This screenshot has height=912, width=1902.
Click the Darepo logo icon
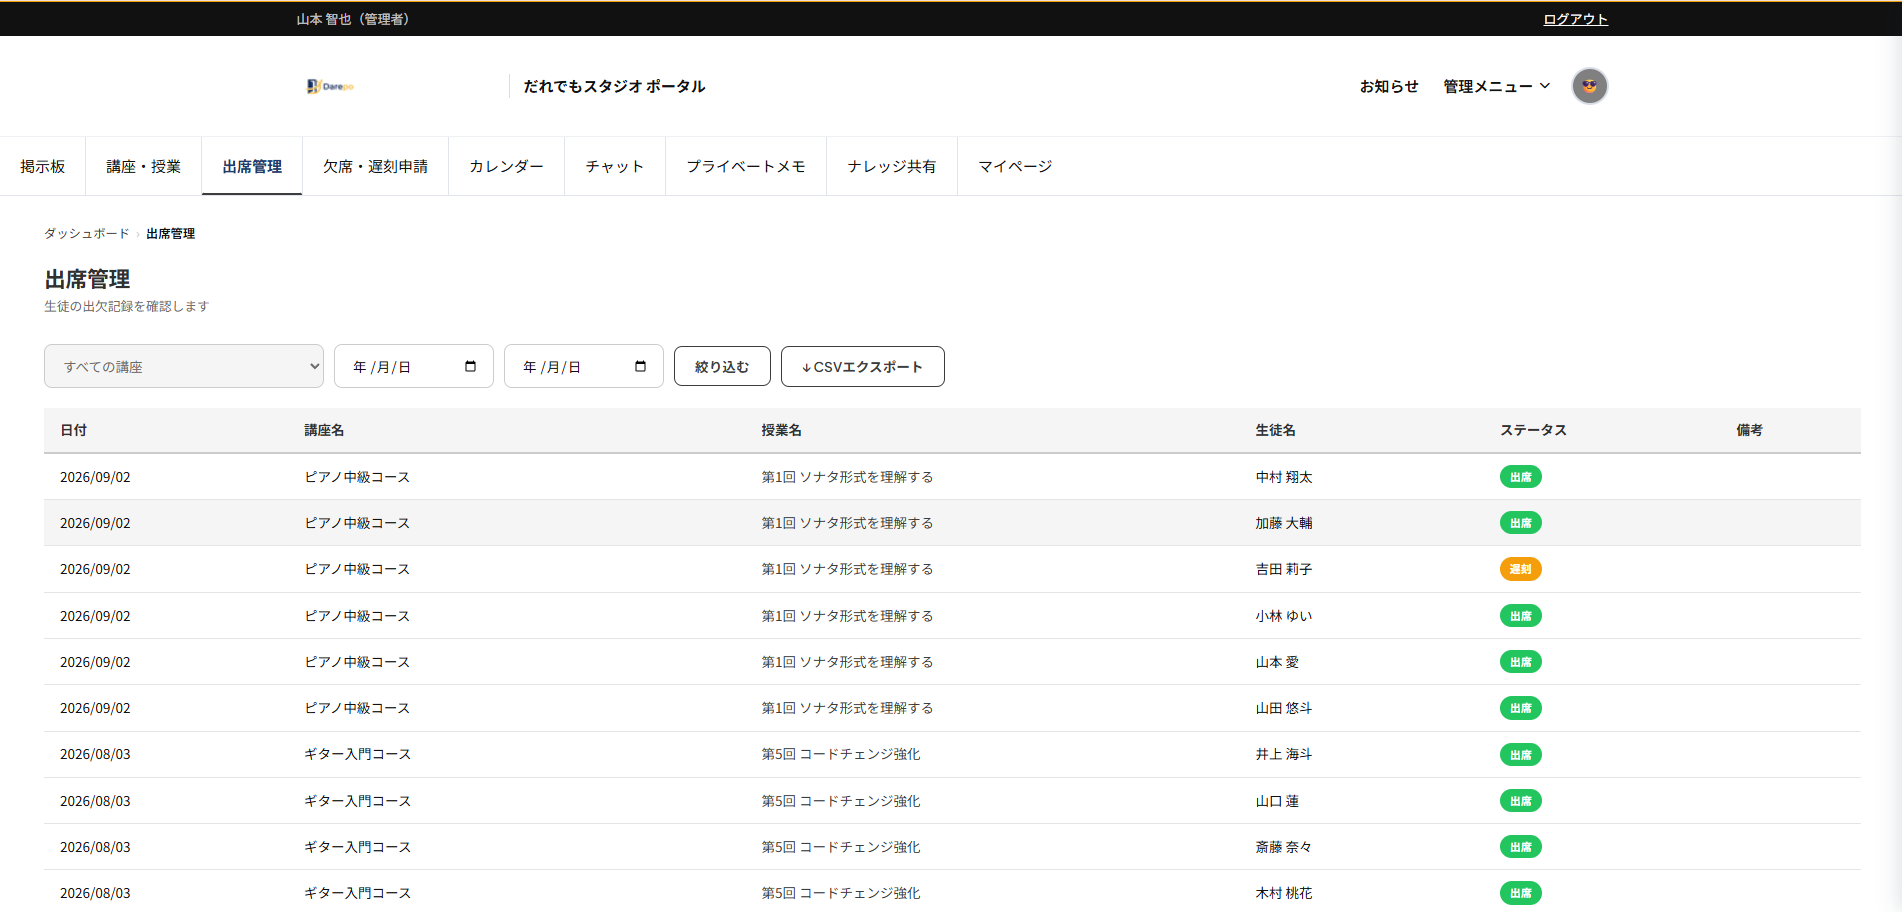coord(330,86)
